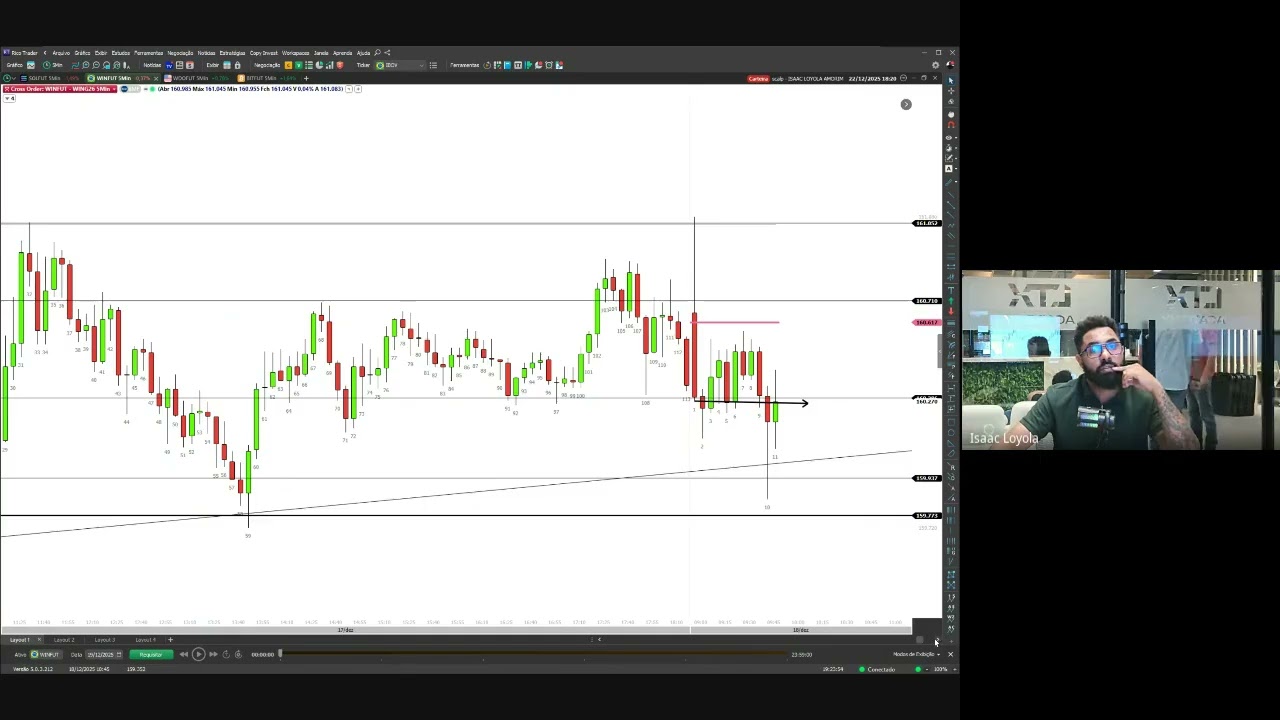The width and height of the screenshot is (1280, 720).
Task: Click the Notícias TV icon
Action: [169, 65]
